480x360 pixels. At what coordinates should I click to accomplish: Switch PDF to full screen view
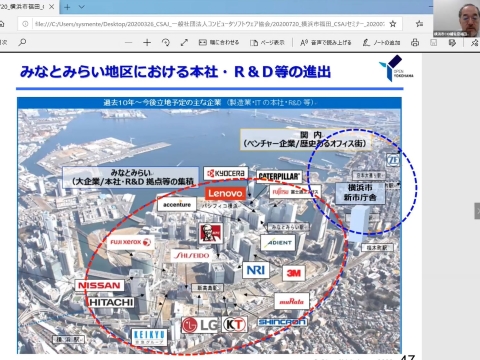tap(184, 42)
